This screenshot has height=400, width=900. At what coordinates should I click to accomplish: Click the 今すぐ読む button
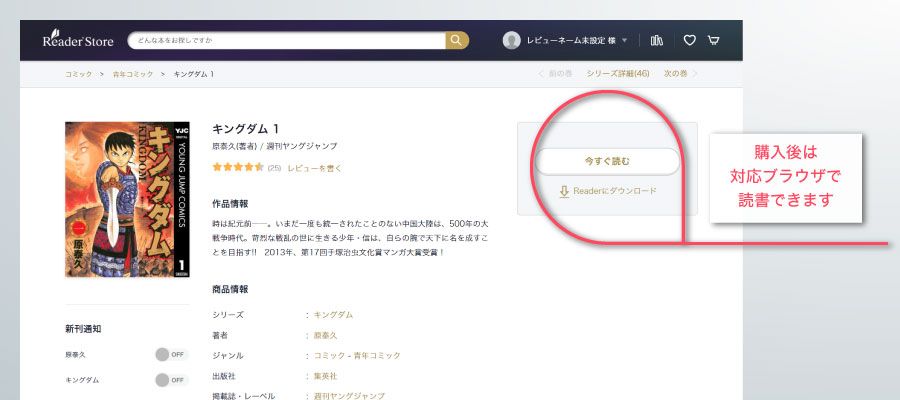click(607, 161)
